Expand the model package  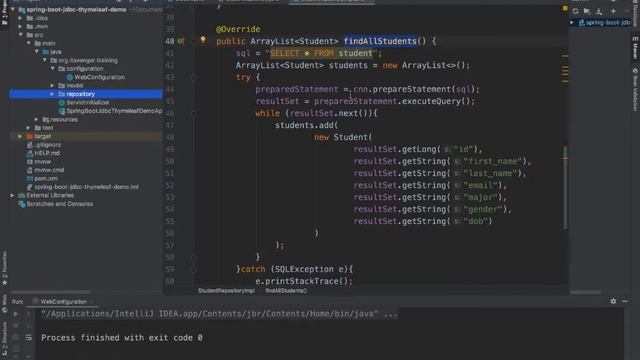coord(53,85)
